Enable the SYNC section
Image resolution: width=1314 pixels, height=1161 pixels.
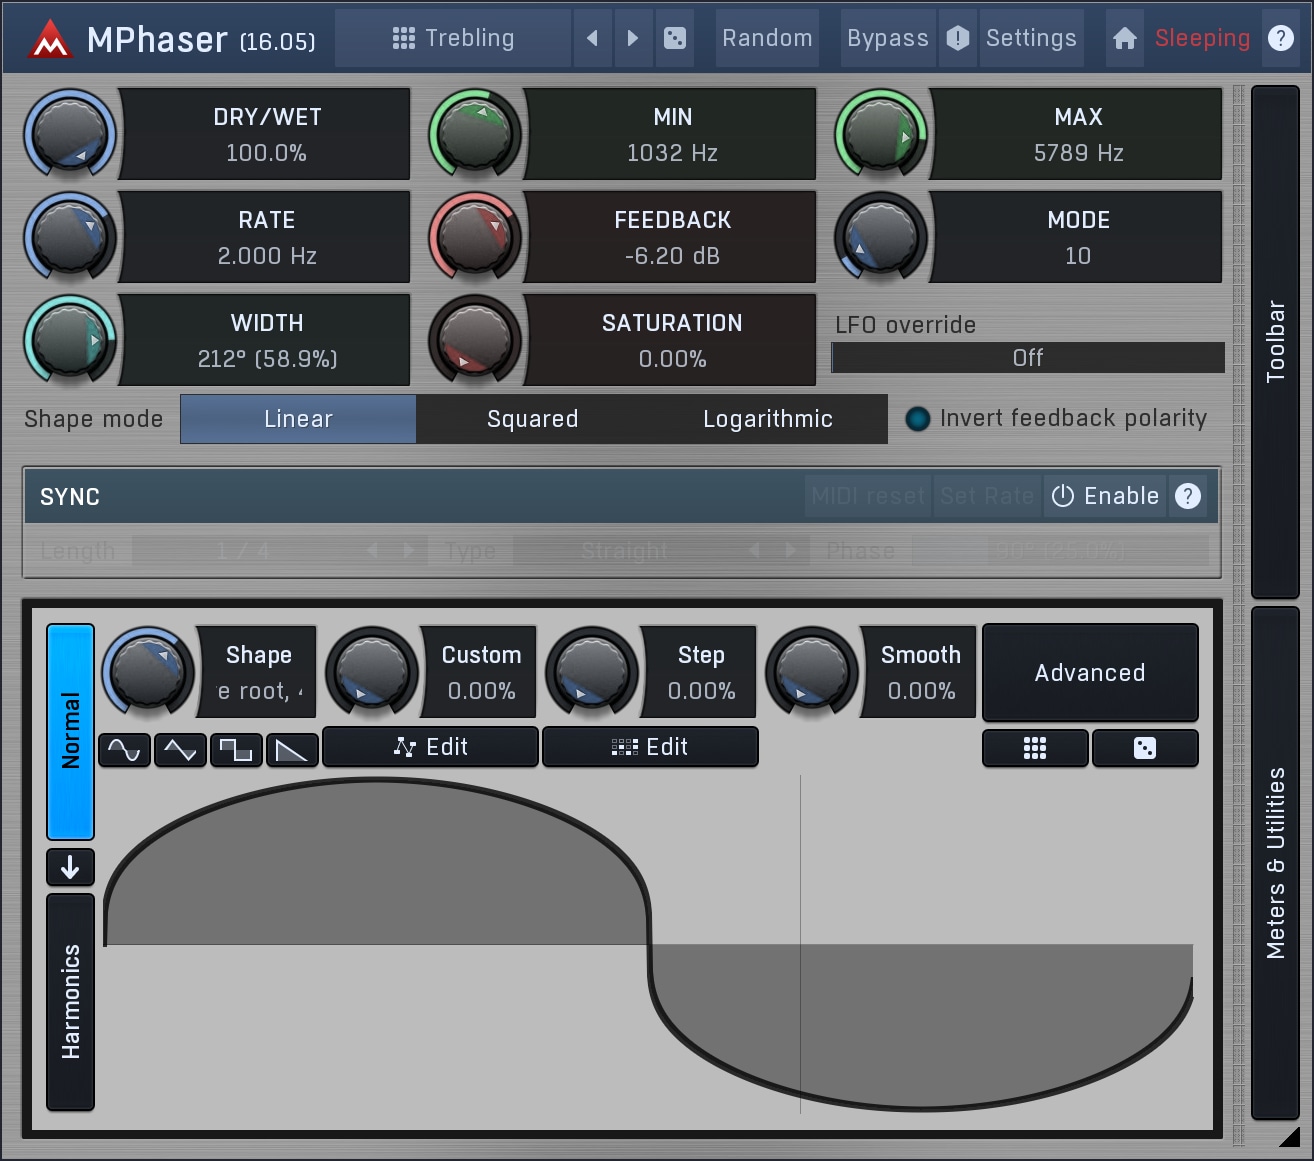pyautogui.click(x=1105, y=496)
